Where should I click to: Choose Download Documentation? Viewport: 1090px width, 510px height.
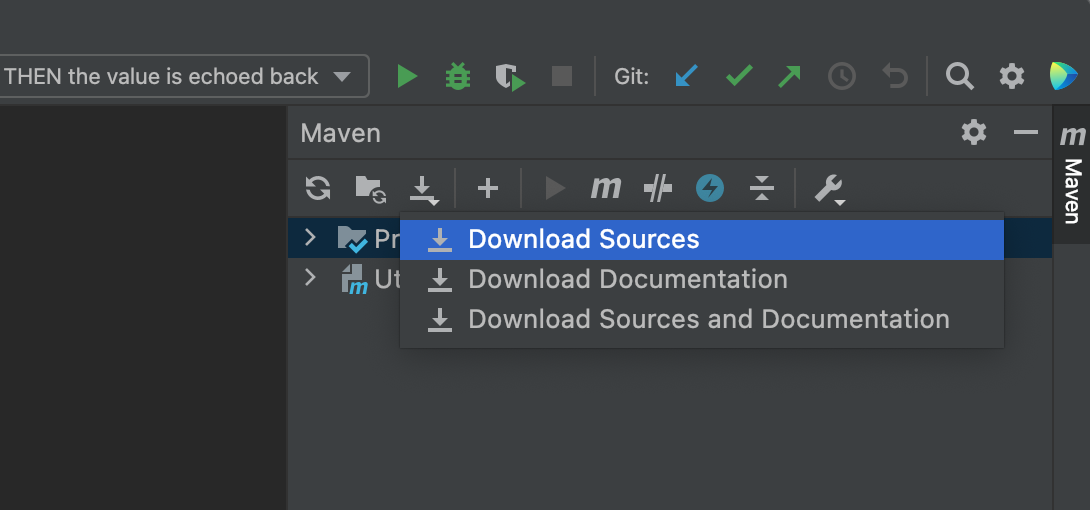pos(702,279)
